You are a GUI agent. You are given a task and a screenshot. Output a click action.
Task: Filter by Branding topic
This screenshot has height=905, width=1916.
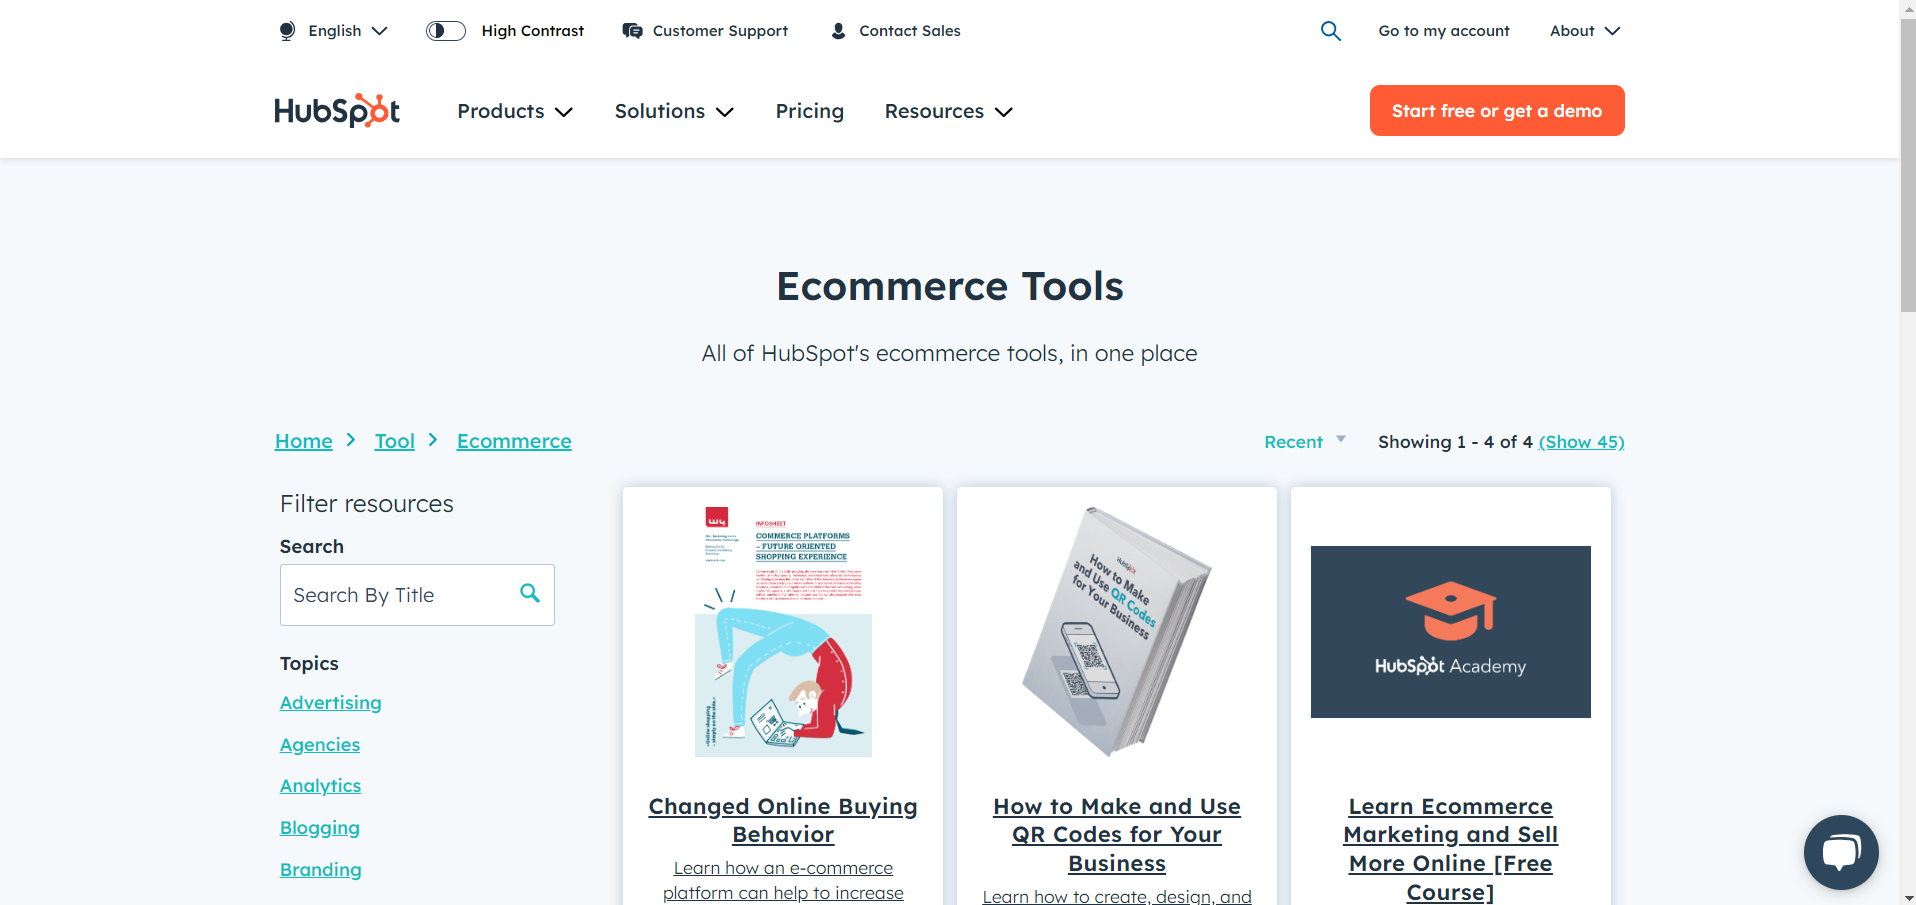321,870
